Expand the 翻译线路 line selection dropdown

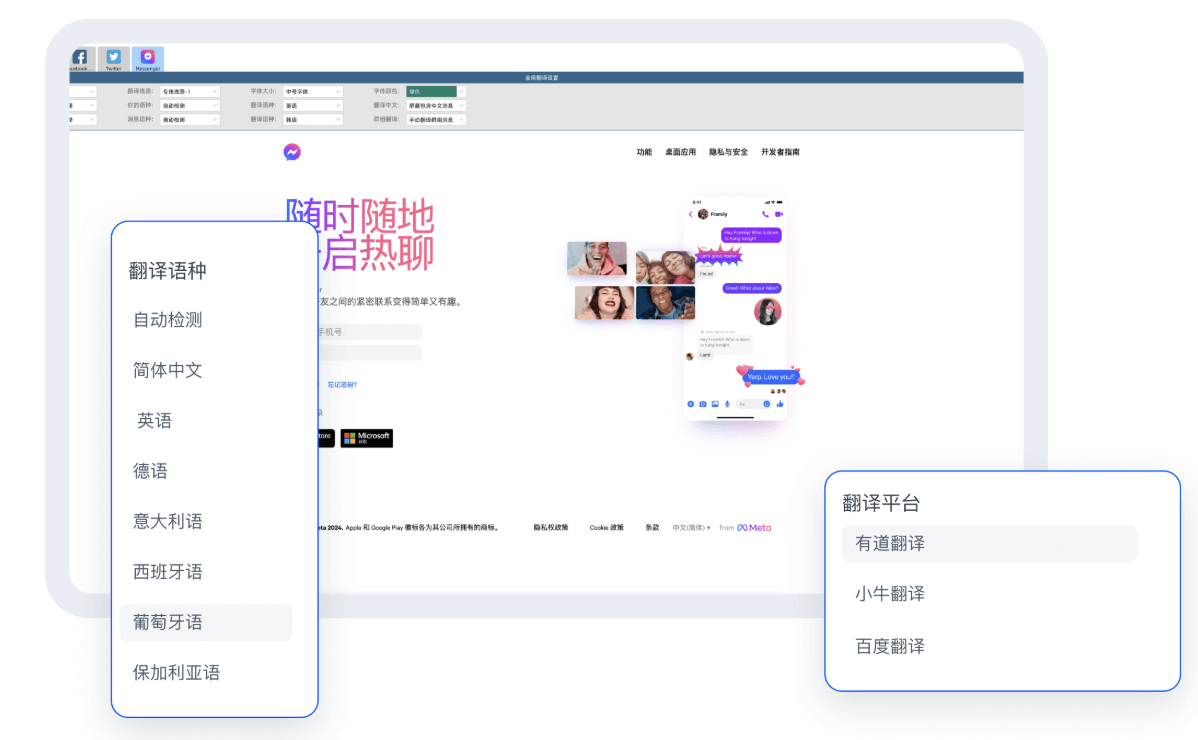click(189, 91)
